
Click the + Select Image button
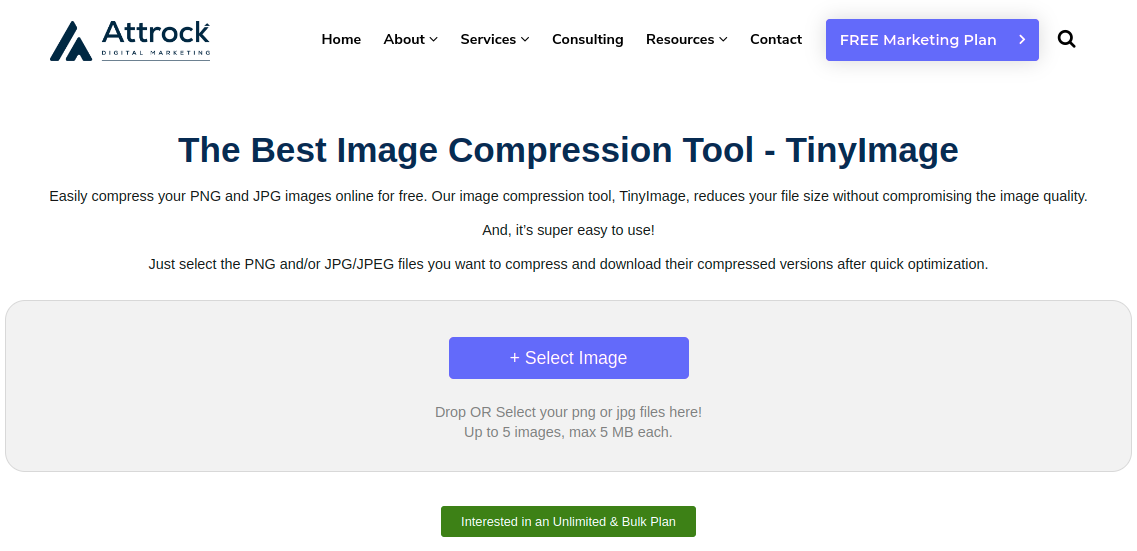(x=568, y=357)
